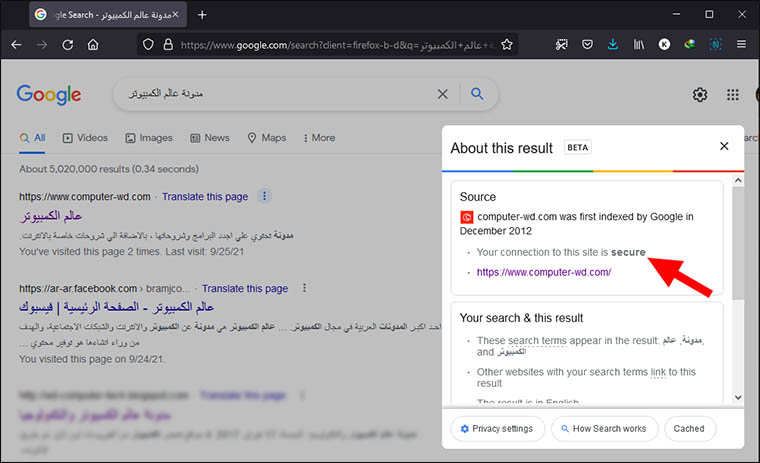Click the round K extension icon
Screen dimensions: 760x463
(x=665, y=45)
